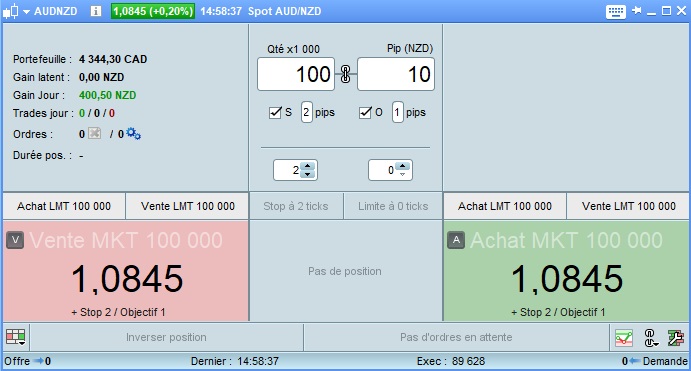Open the keyboard shortcuts icon

click(616, 11)
